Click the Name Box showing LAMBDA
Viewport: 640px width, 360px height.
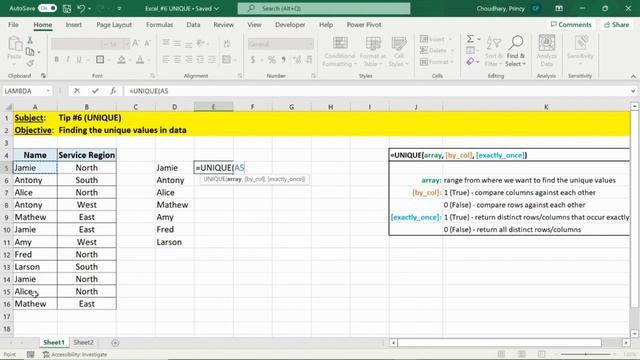pos(24,91)
